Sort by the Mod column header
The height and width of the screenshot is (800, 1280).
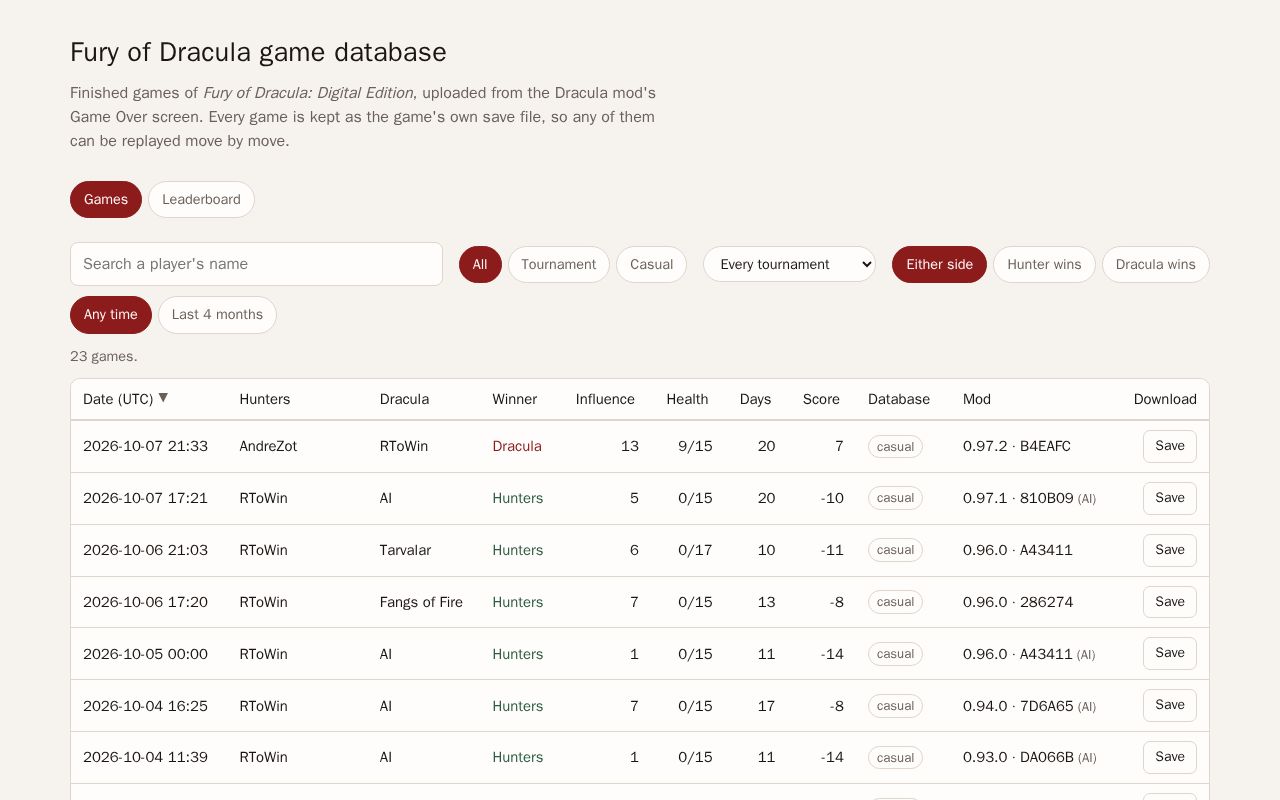pyautogui.click(x=977, y=399)
